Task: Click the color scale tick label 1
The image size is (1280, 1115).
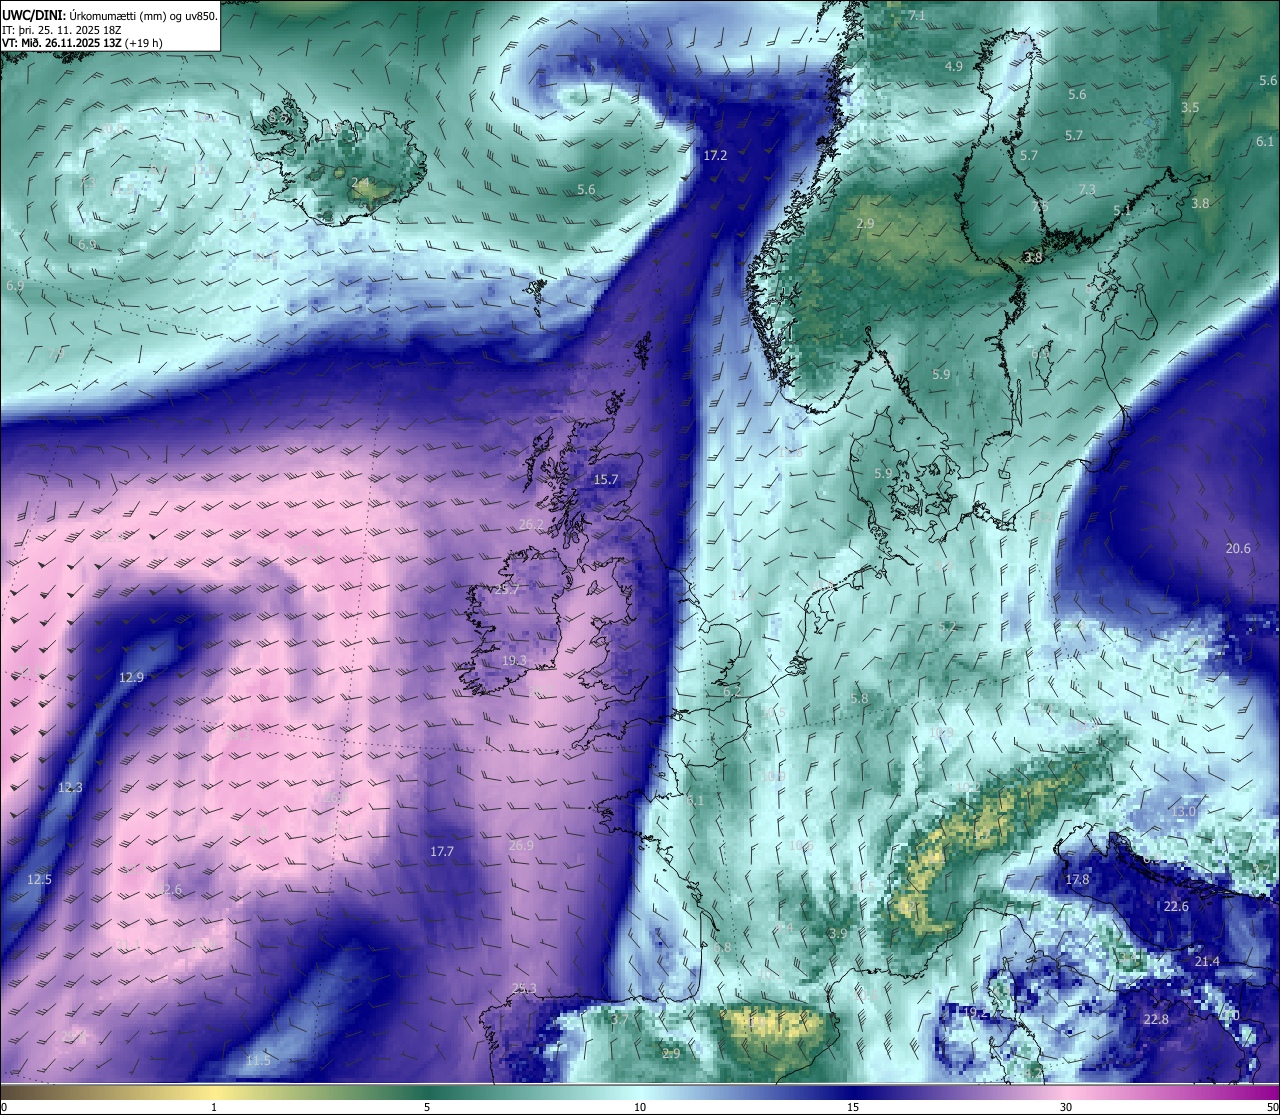Action: pyautogui.click(x=214, y=1107)
